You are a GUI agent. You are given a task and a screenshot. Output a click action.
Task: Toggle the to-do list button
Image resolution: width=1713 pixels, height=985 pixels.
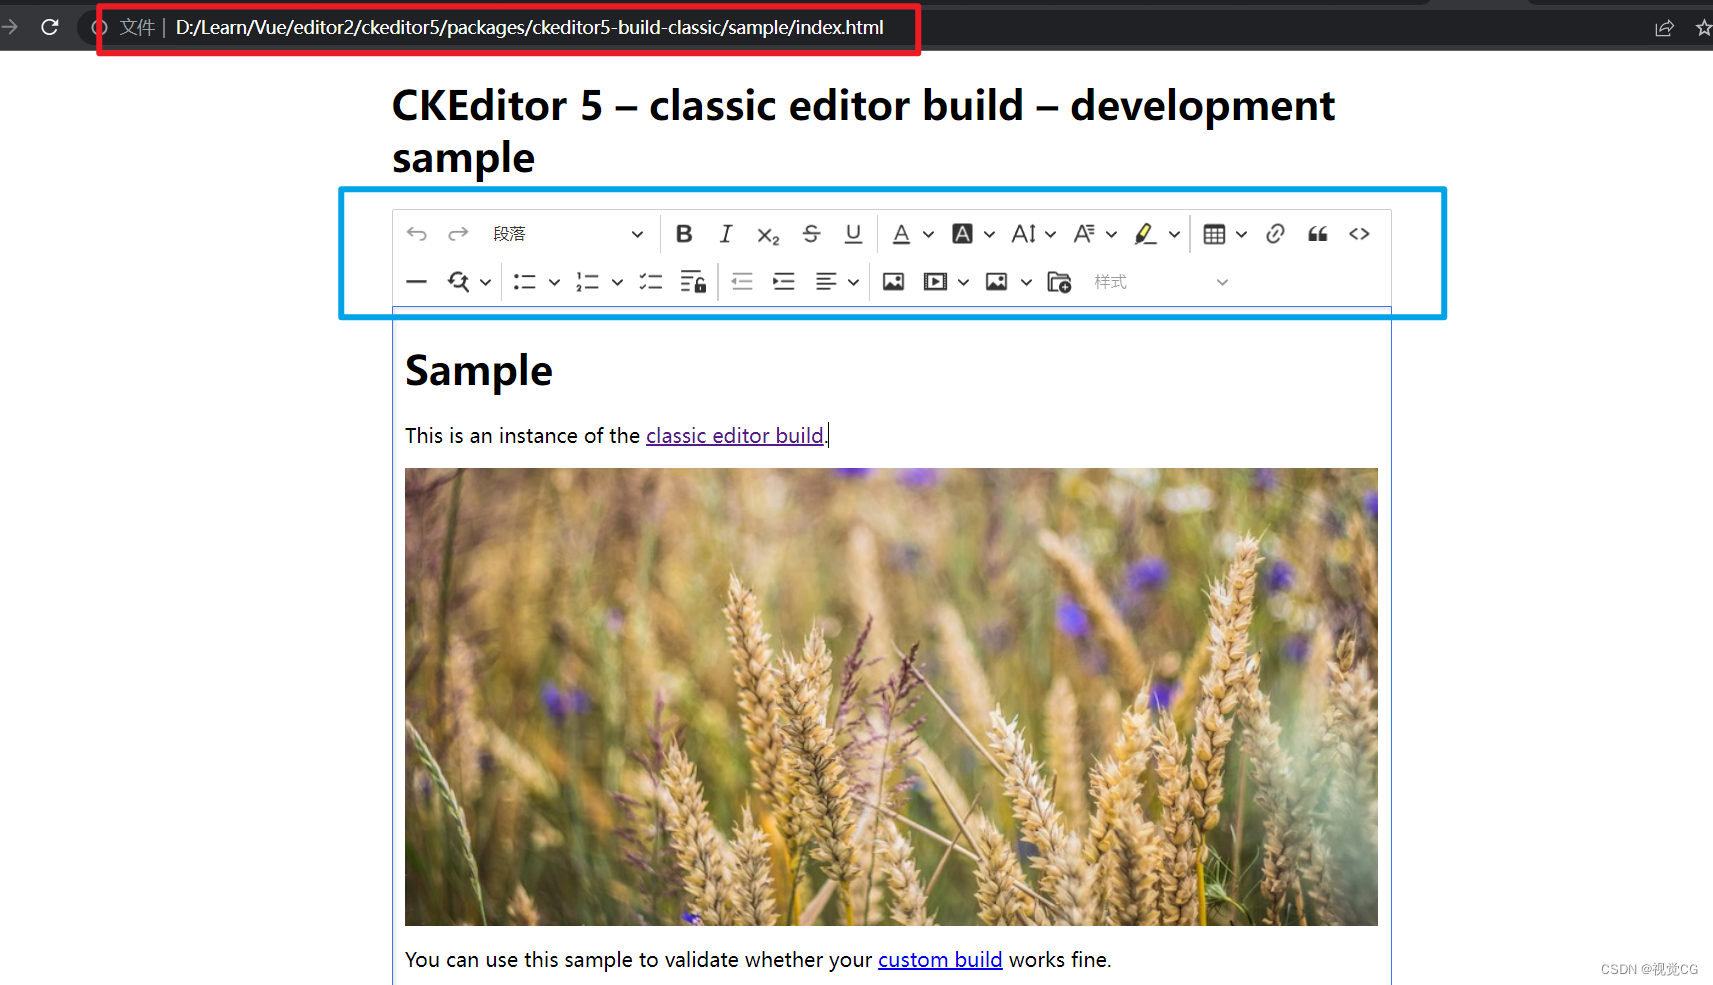[x=651, y=282]
